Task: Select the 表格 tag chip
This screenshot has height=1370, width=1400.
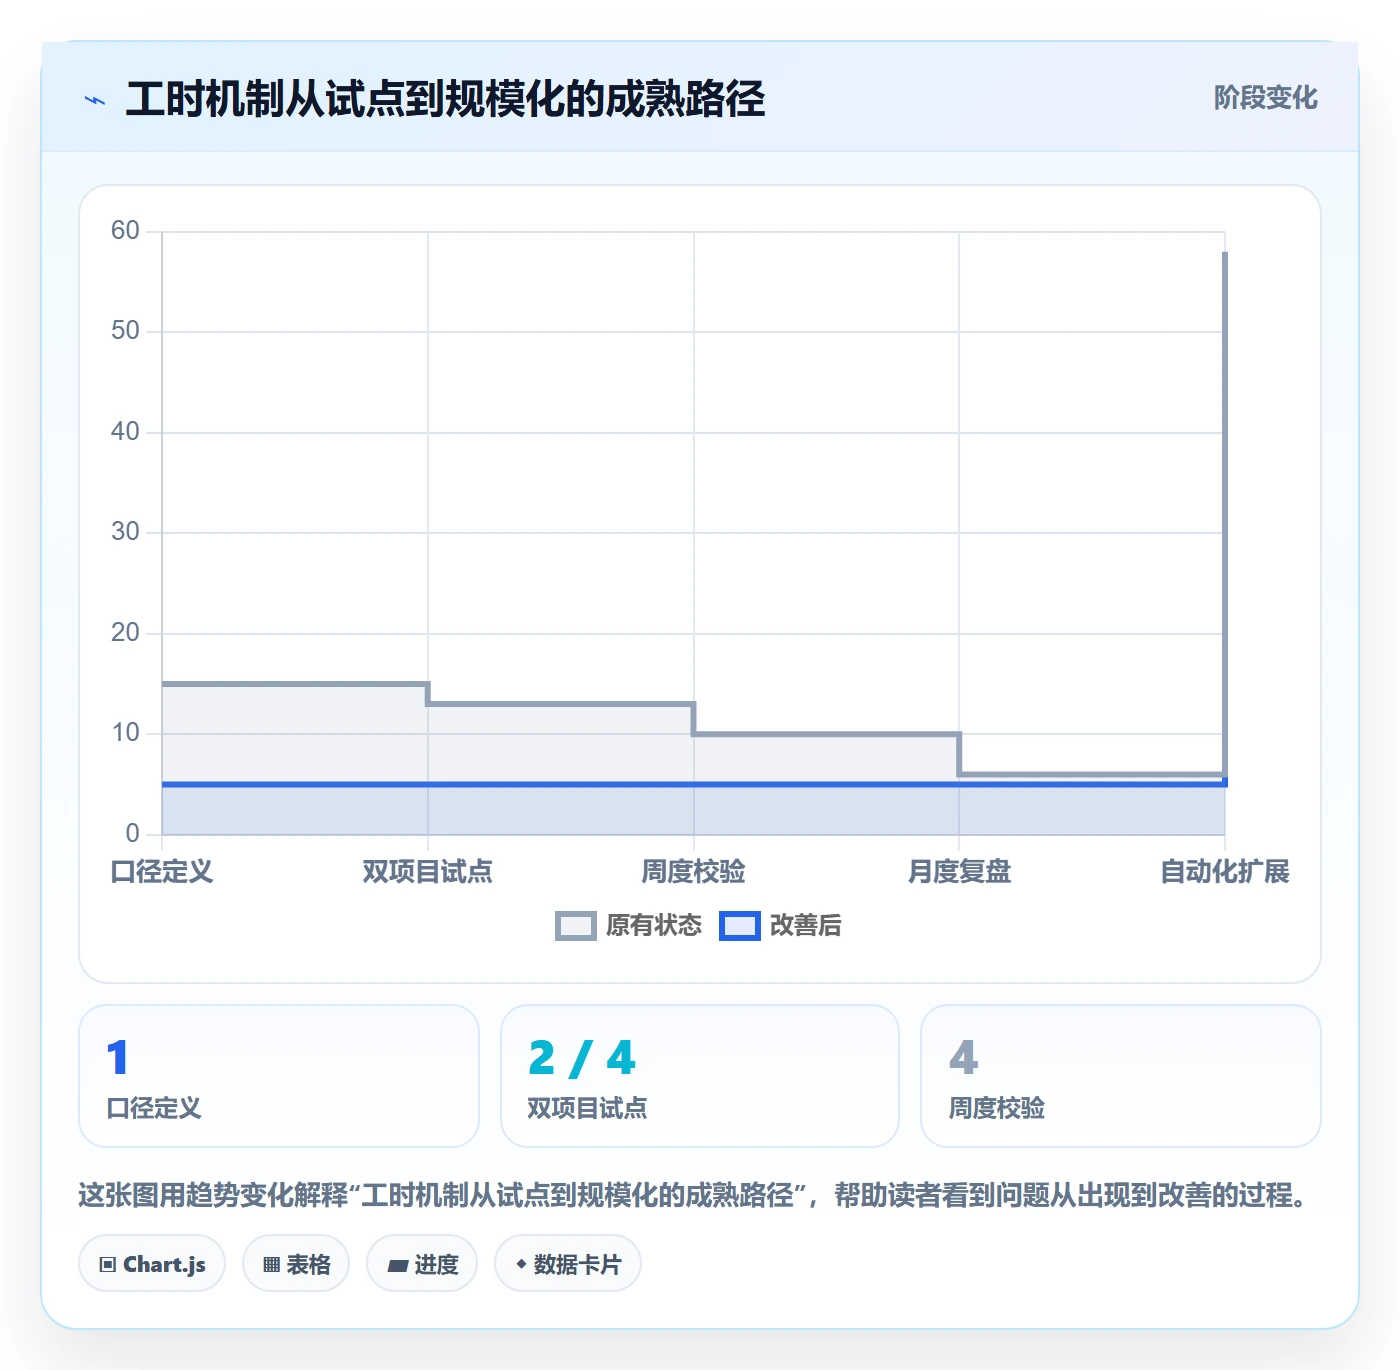Action: click(296, 1264)
